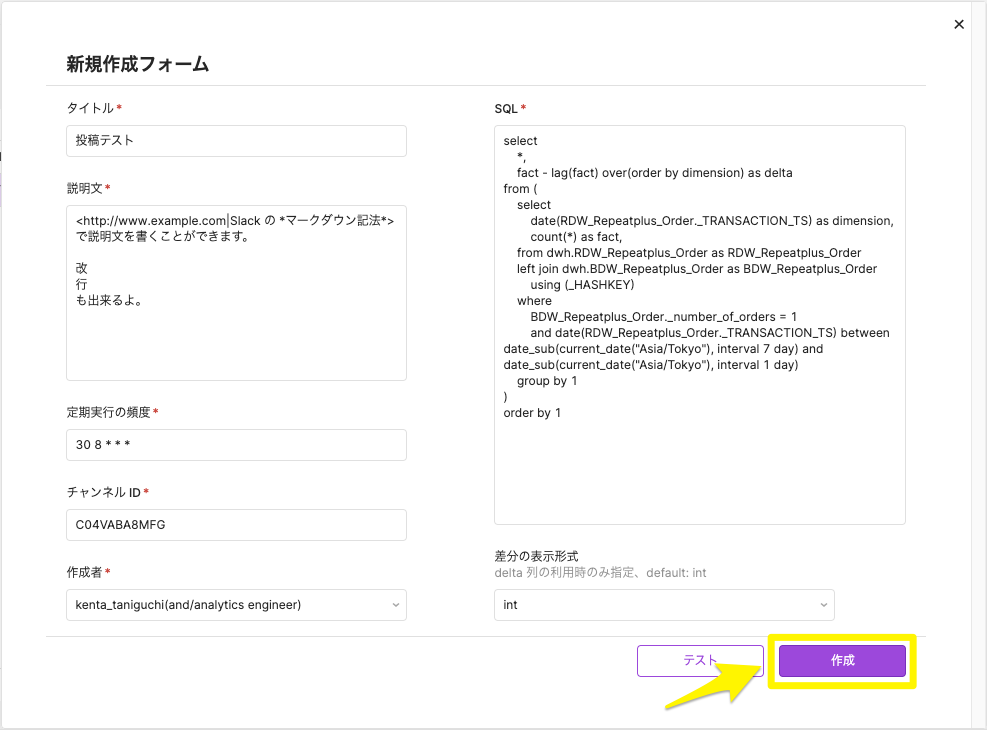Click the 定期実行の頻度 label

point(108,412)
